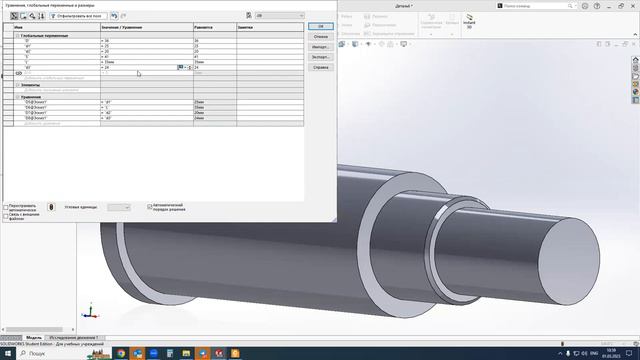This screenshot has width=640, height=360.
Task: Collapse the Глобальные переменные section
Action: [18, 36]
